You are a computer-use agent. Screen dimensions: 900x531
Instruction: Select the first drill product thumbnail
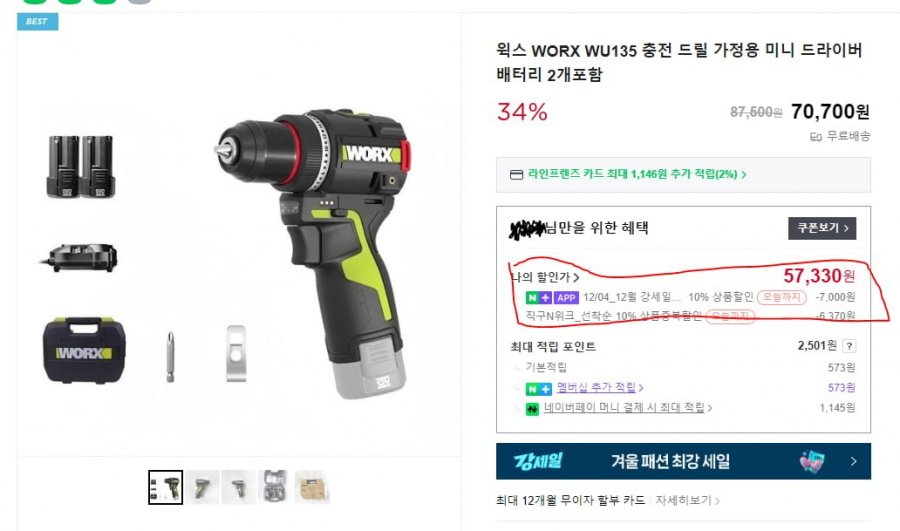[165, 487]
